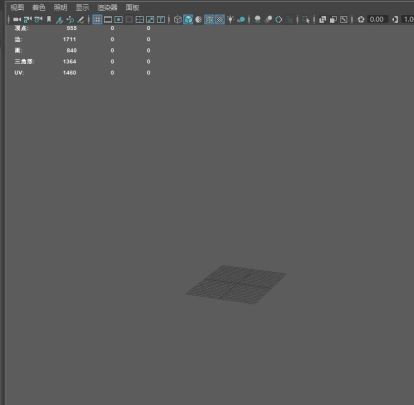Toggle the Resolution Gate display
This screenshot has width=414, height=405.
tap(118, 20)
